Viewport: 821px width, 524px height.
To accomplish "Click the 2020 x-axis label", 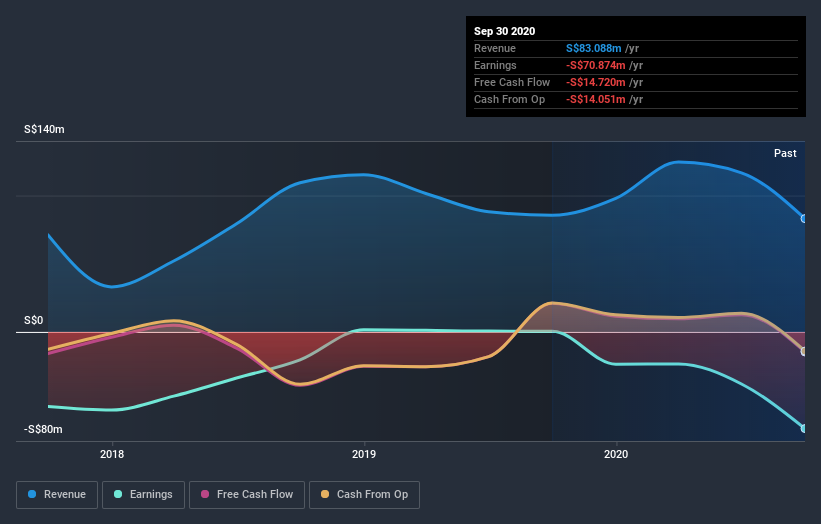I will click(x=616, y=454).
